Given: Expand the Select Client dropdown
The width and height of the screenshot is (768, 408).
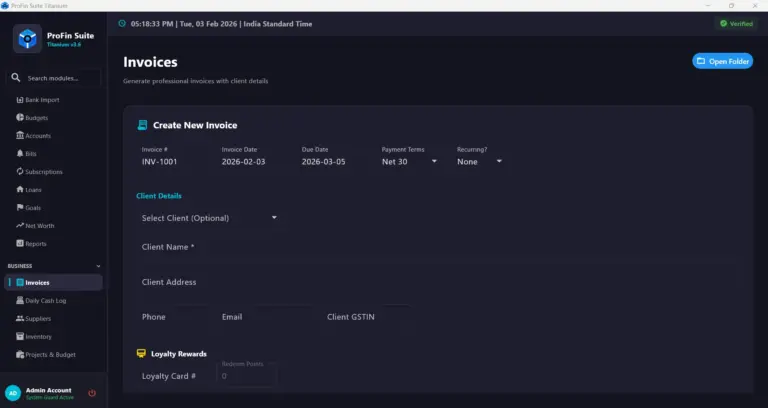Looking at the screenshot, I should 209,218.
